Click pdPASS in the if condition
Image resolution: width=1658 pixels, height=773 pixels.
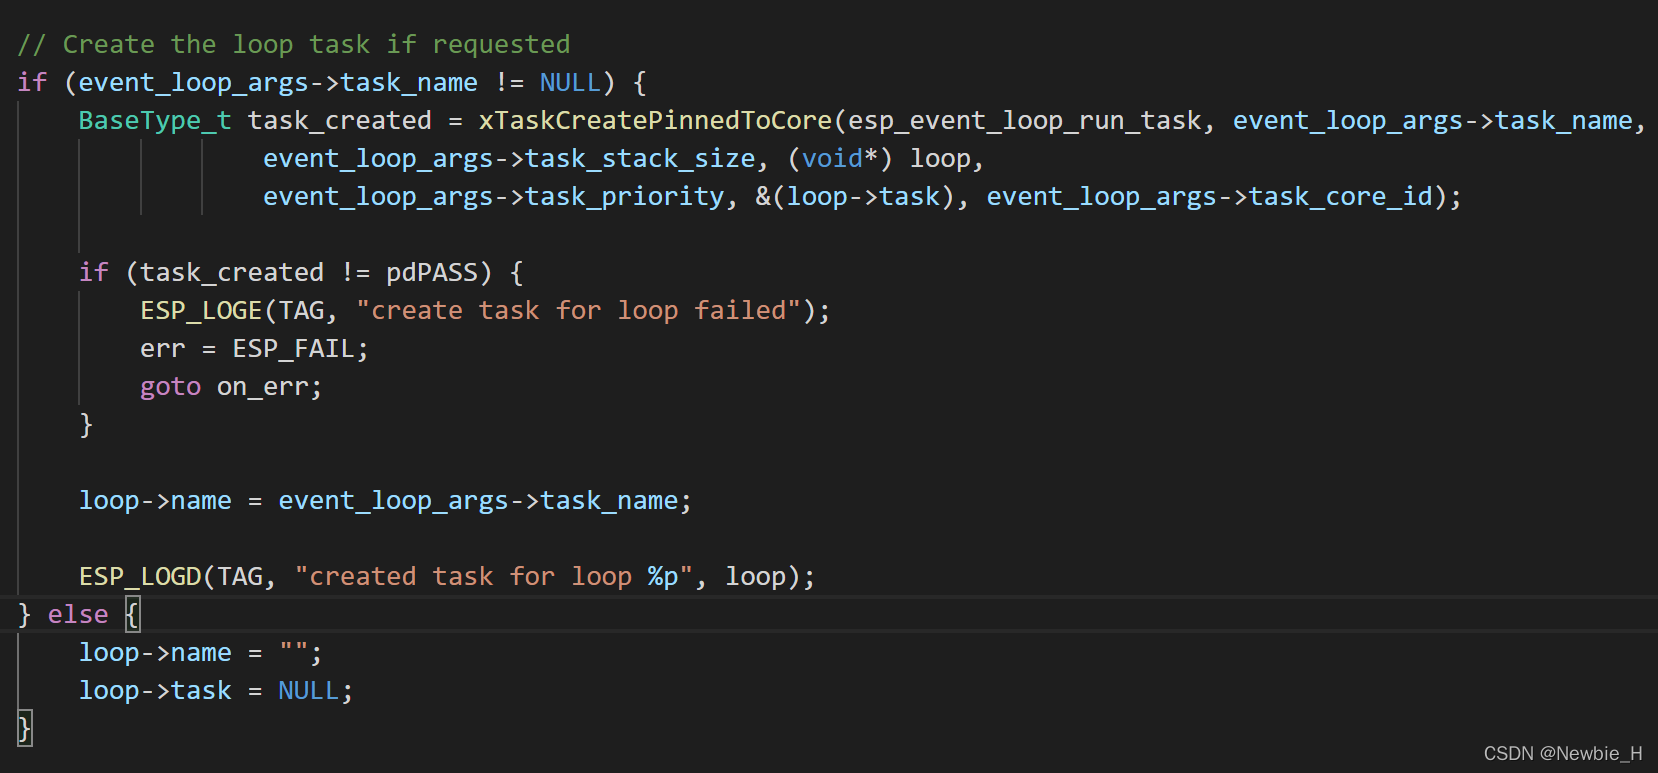(432, 273)
